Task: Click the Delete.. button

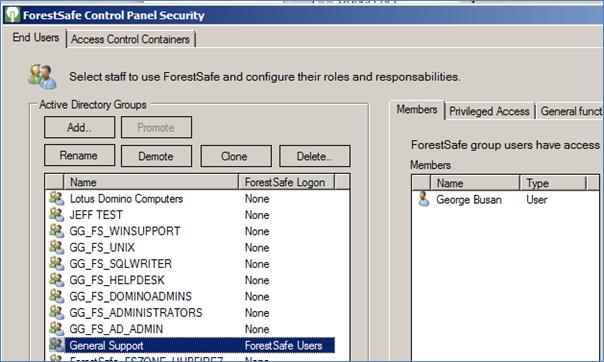Action: click(x=315, y=156)
